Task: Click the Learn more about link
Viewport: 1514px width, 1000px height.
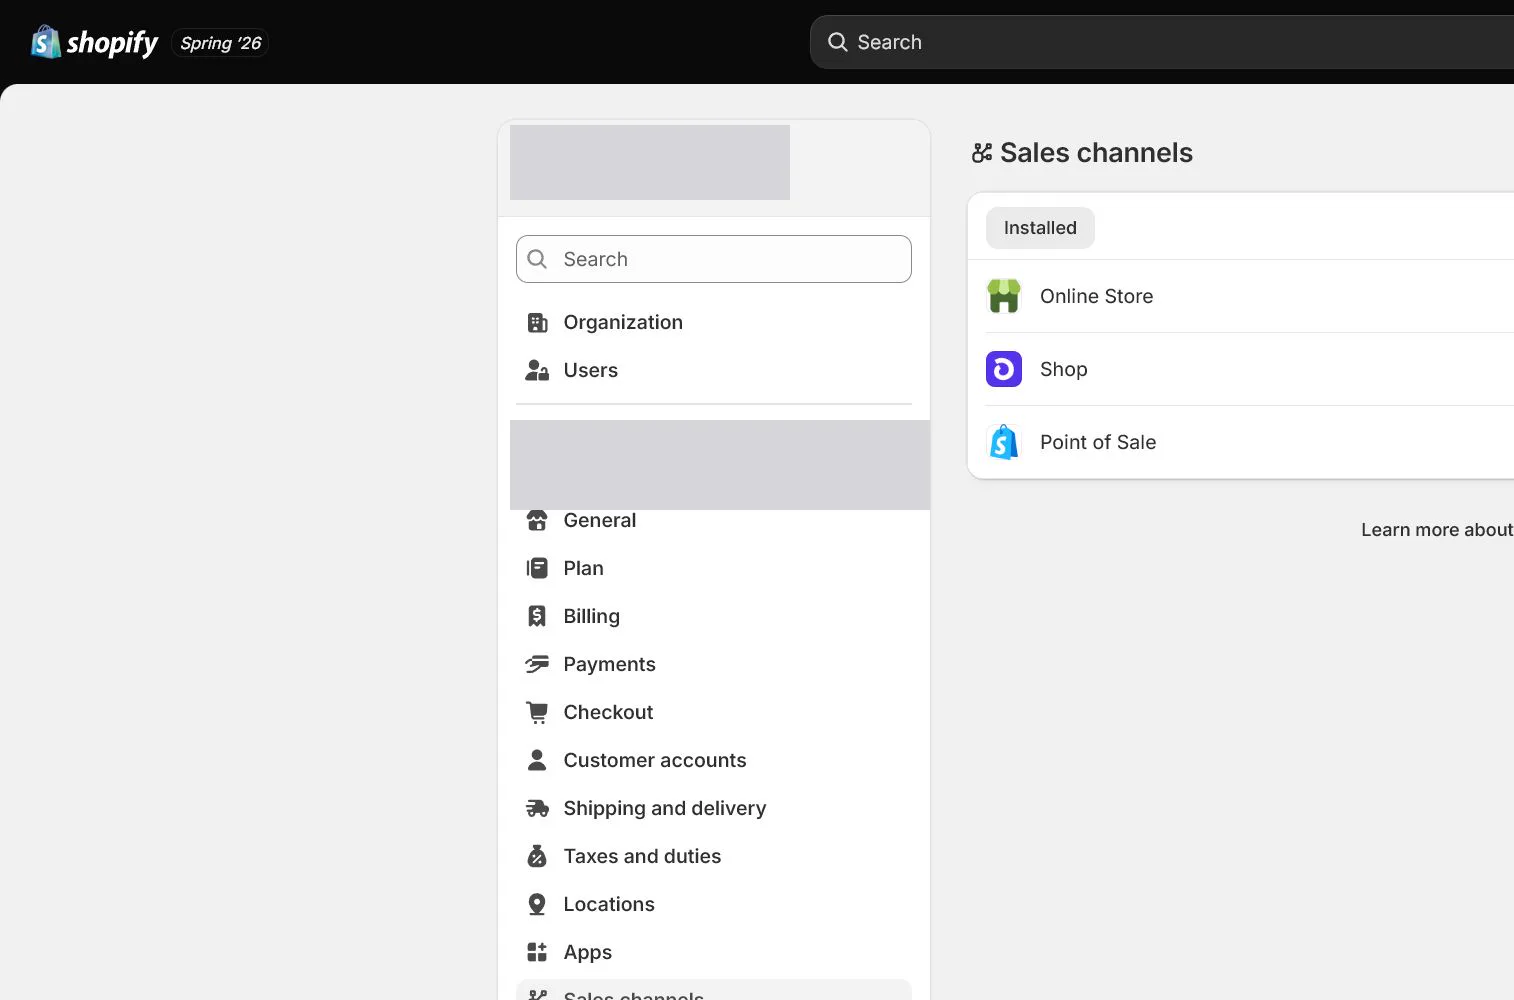Action: point(1437,530)
